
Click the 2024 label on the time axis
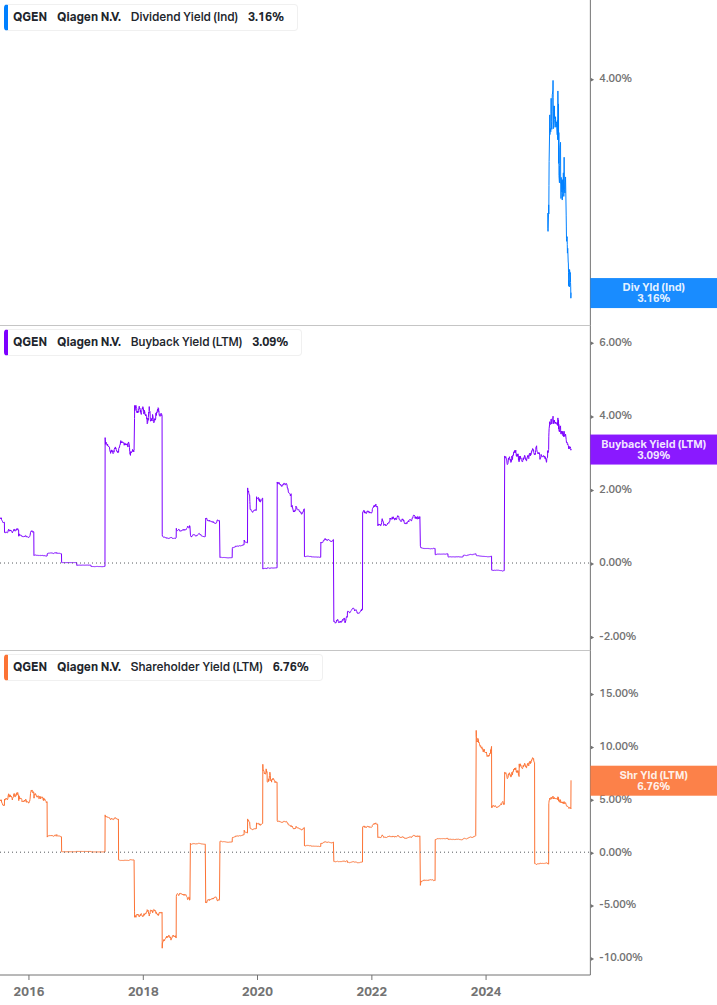(x=486, y=992)
